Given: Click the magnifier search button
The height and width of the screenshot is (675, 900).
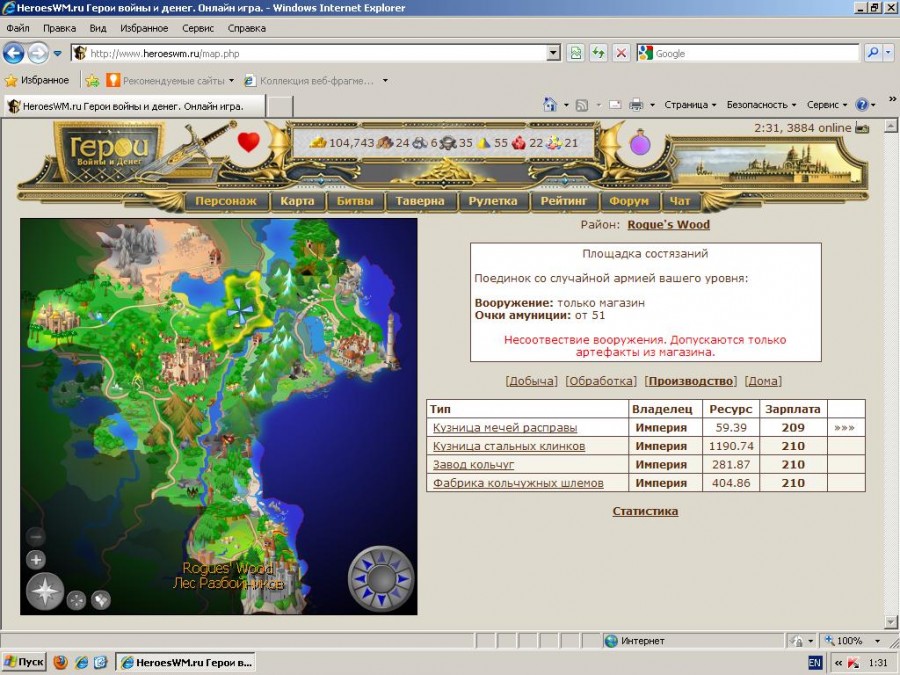Looking at the screenshot, I should tap(872, 53).
